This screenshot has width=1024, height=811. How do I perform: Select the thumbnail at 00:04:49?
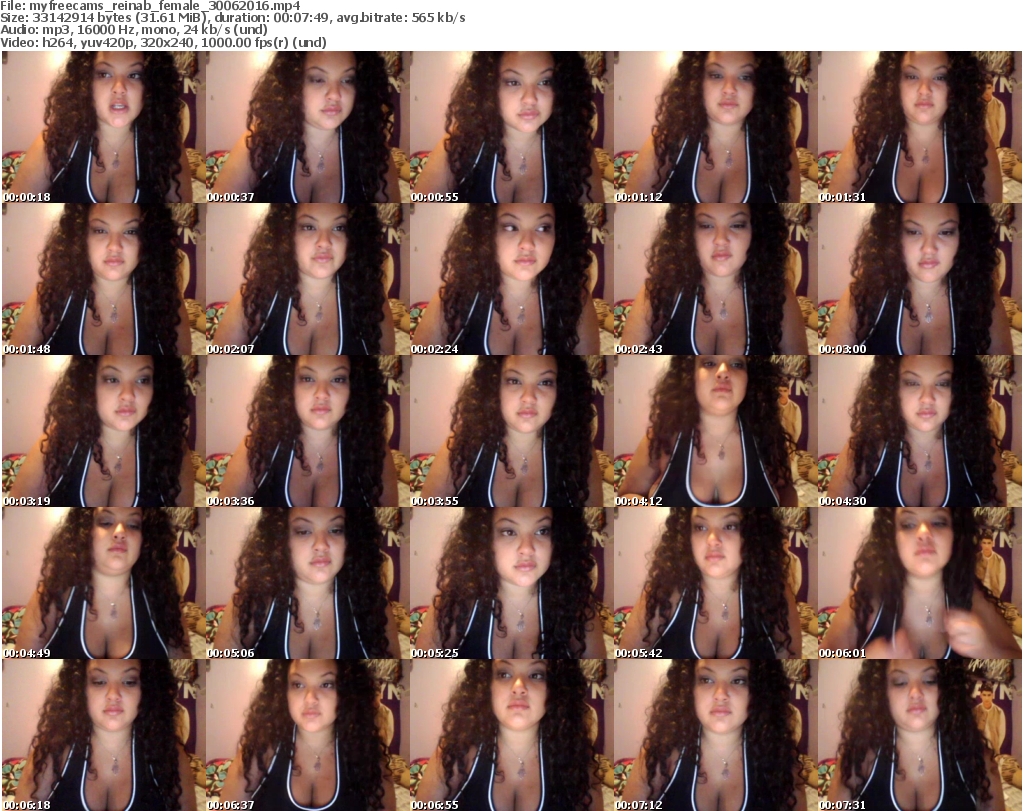coord(103,583)
